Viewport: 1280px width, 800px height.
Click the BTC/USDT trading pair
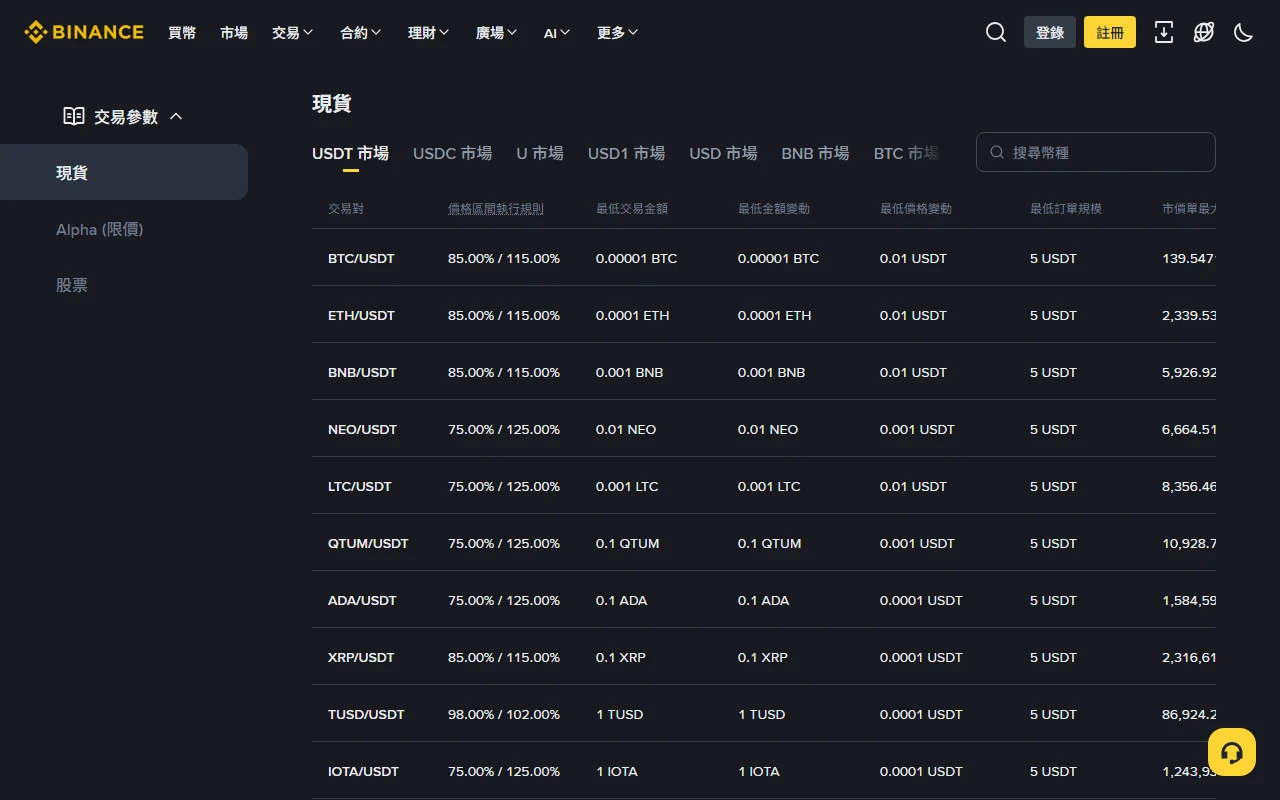click(361, 258)
